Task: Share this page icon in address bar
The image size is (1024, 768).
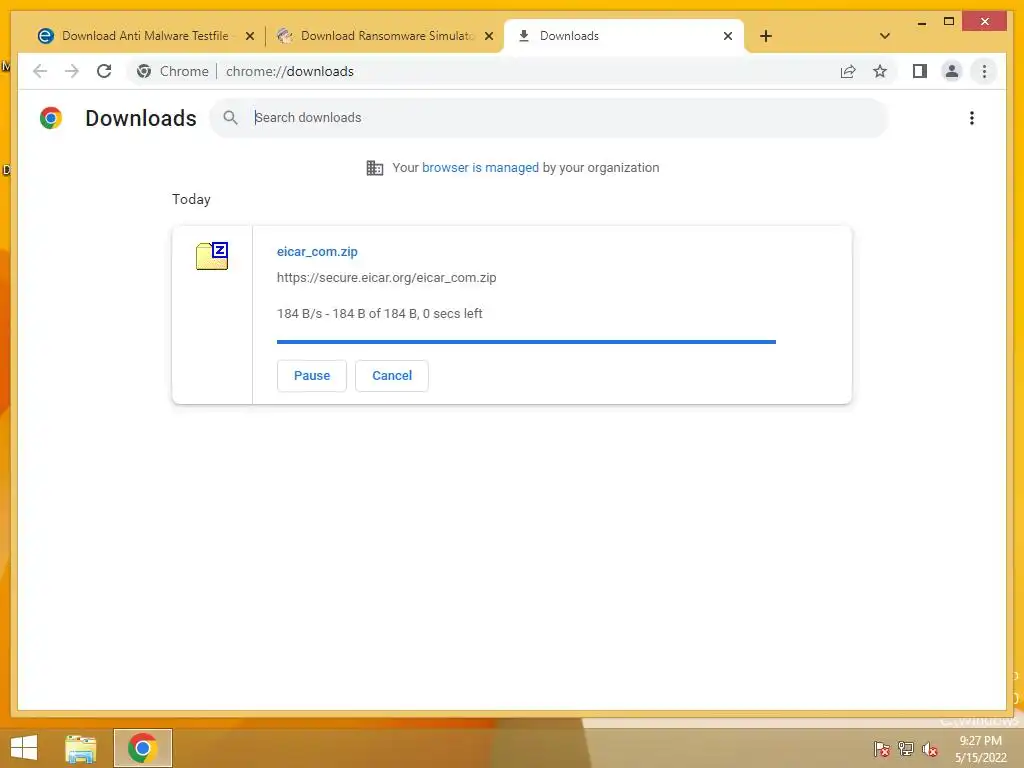Action: [848, 71]
